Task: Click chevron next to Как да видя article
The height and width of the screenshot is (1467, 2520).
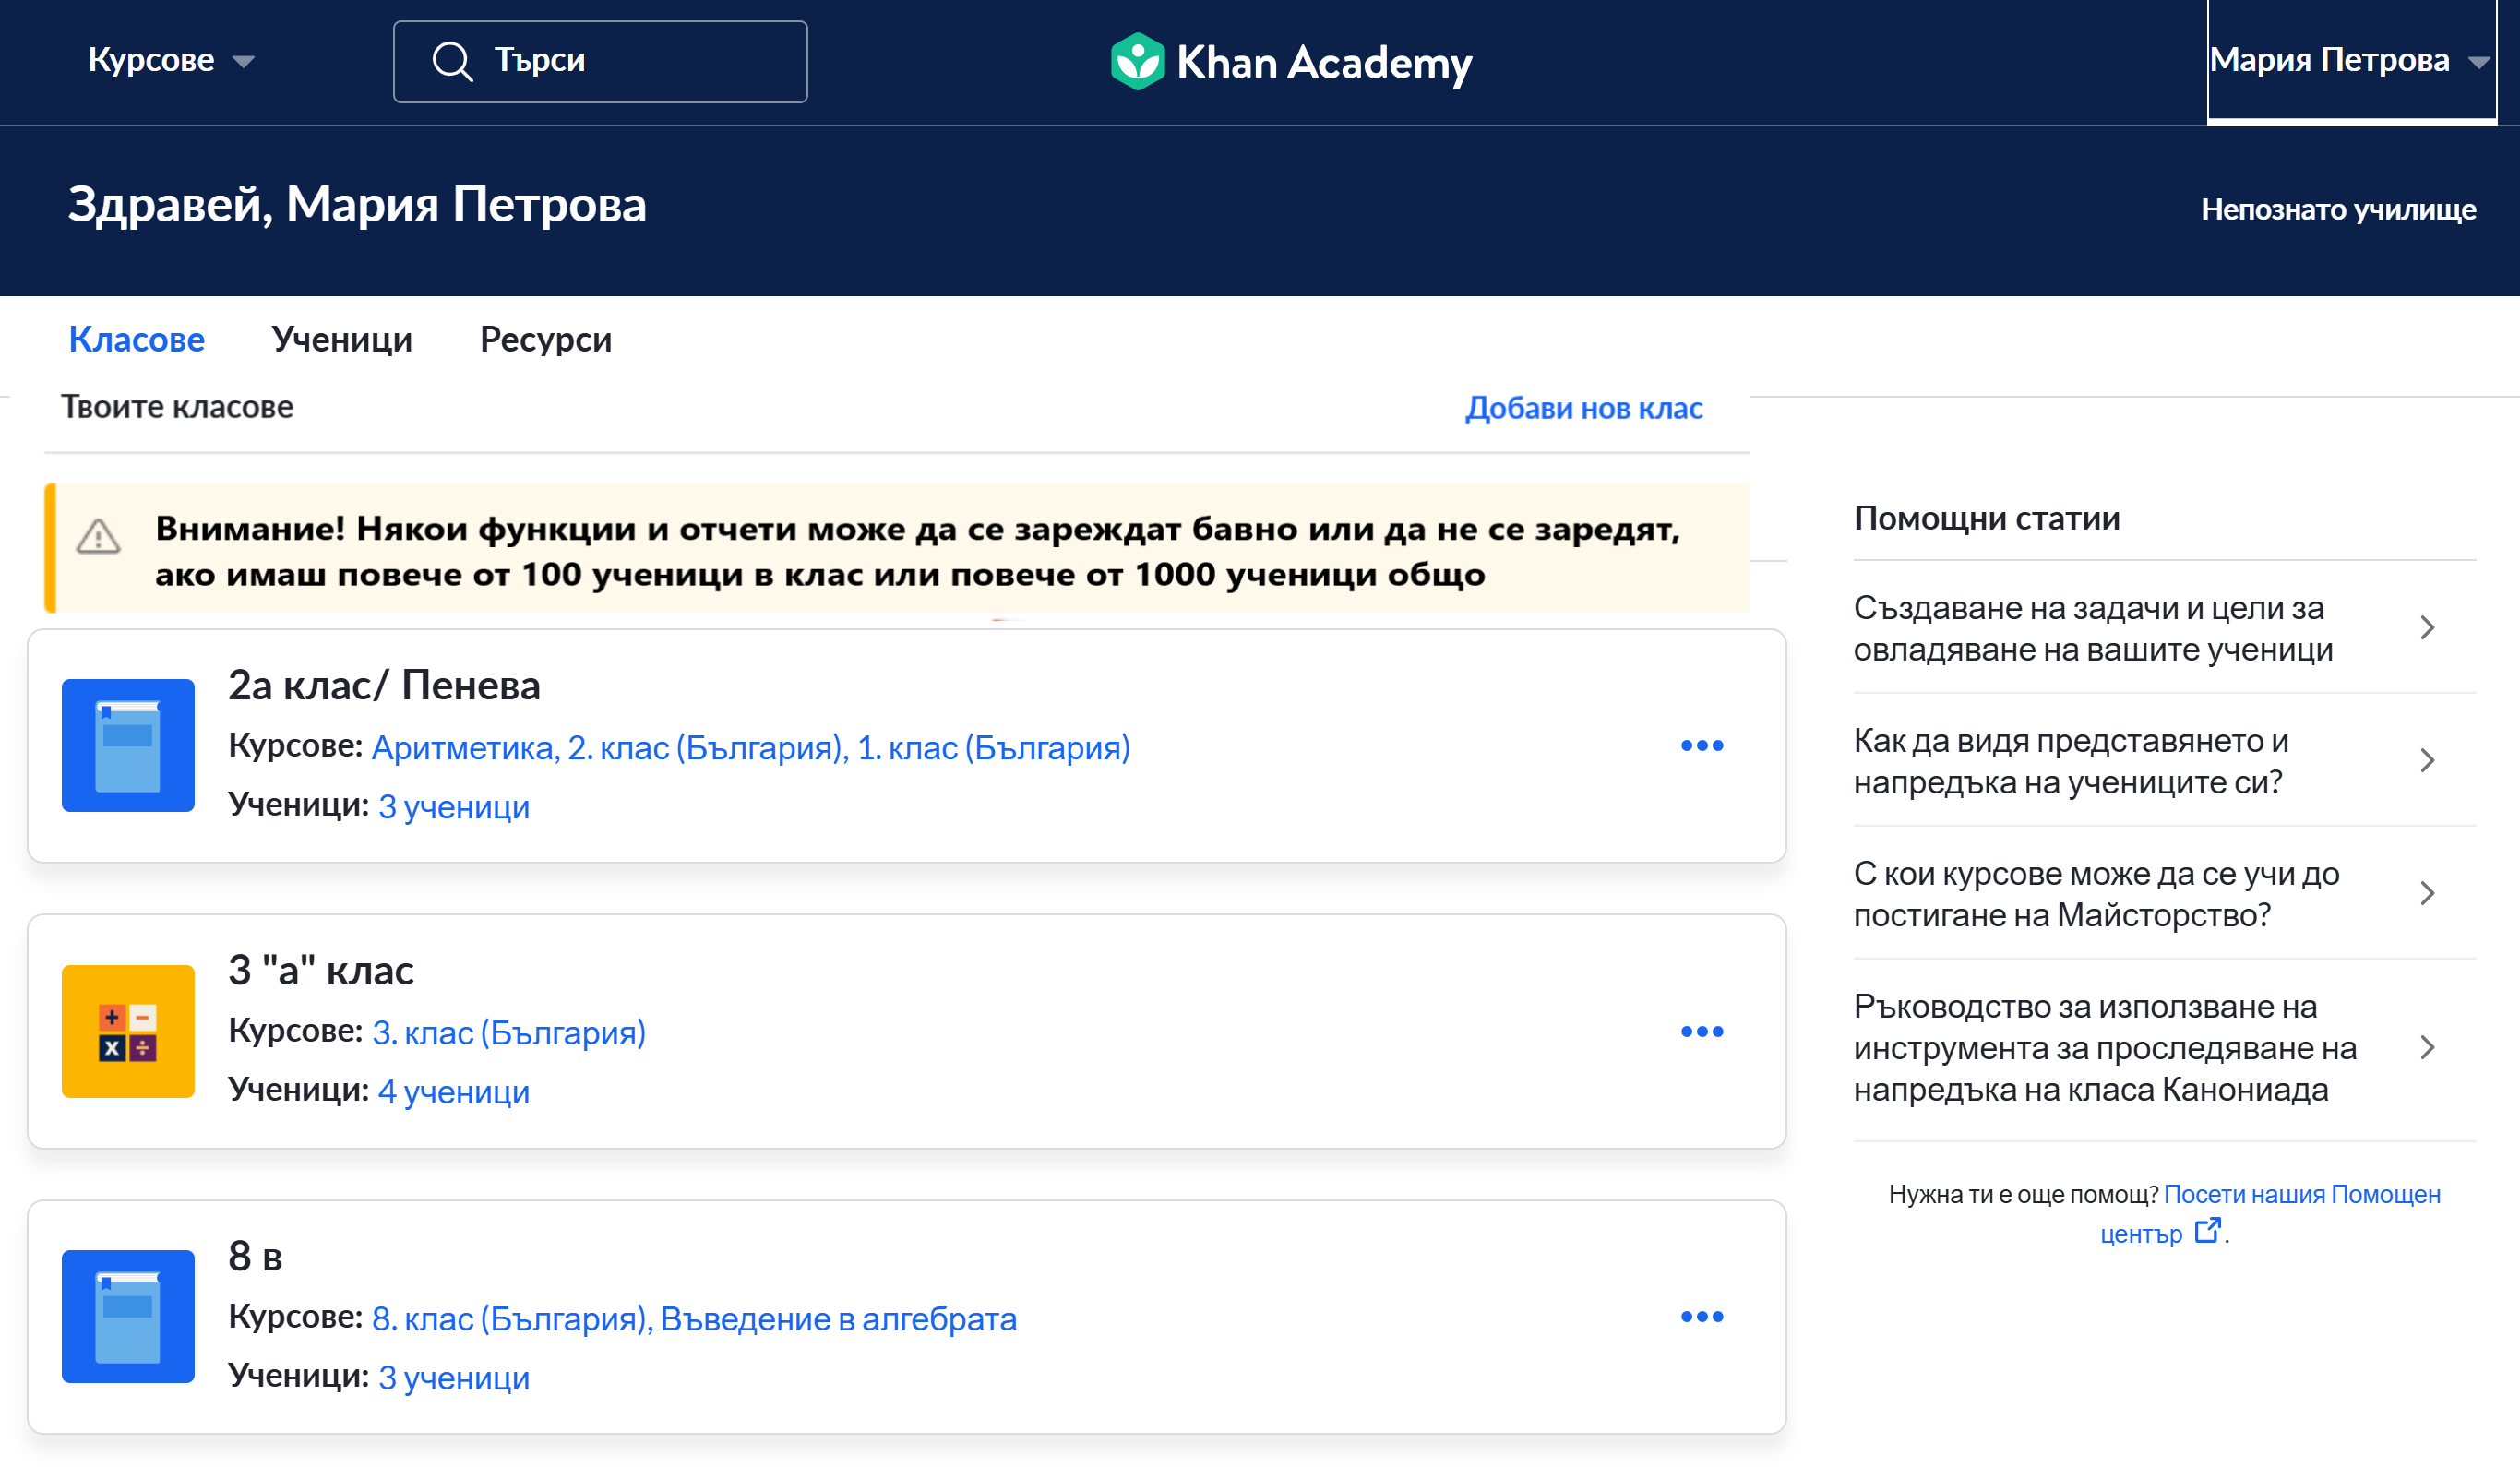Action: 2427,760
